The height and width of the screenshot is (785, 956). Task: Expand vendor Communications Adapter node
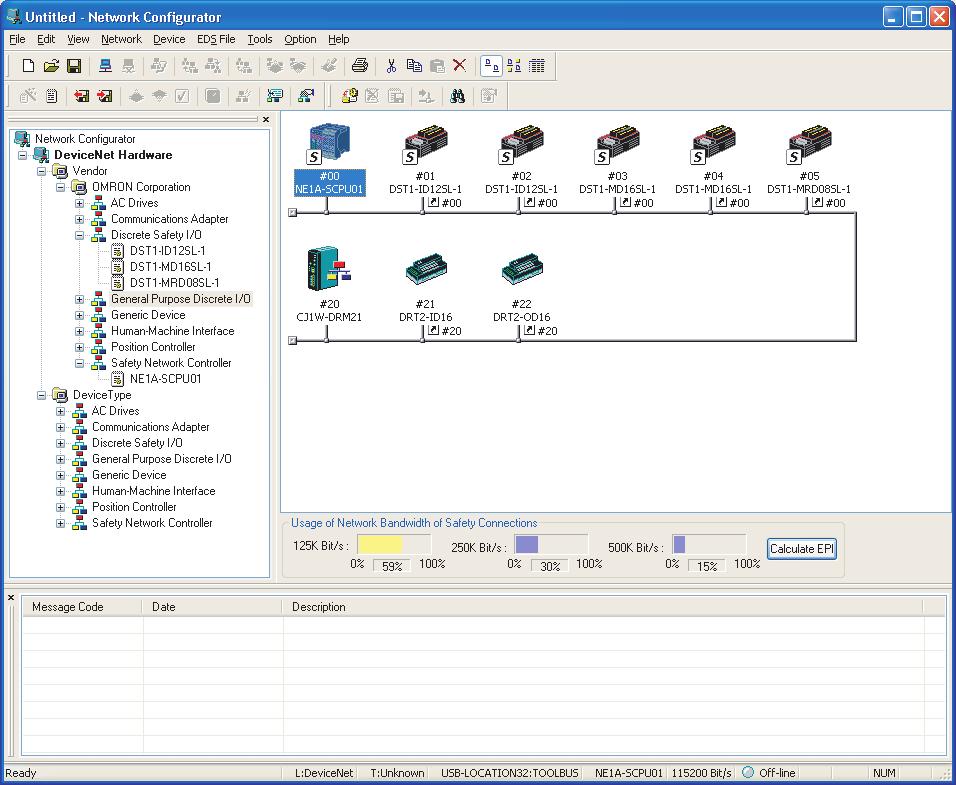(x=79, y=219)
